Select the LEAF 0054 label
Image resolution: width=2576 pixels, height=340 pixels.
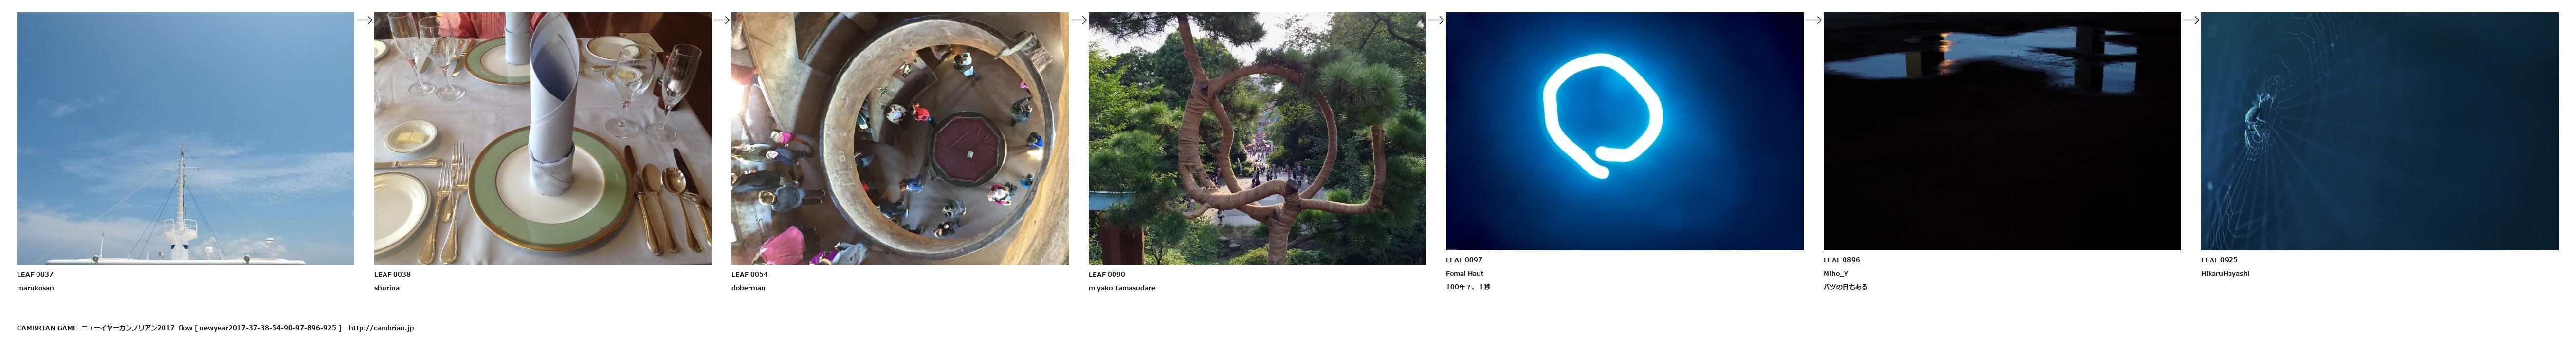click(x=750, y=274)
